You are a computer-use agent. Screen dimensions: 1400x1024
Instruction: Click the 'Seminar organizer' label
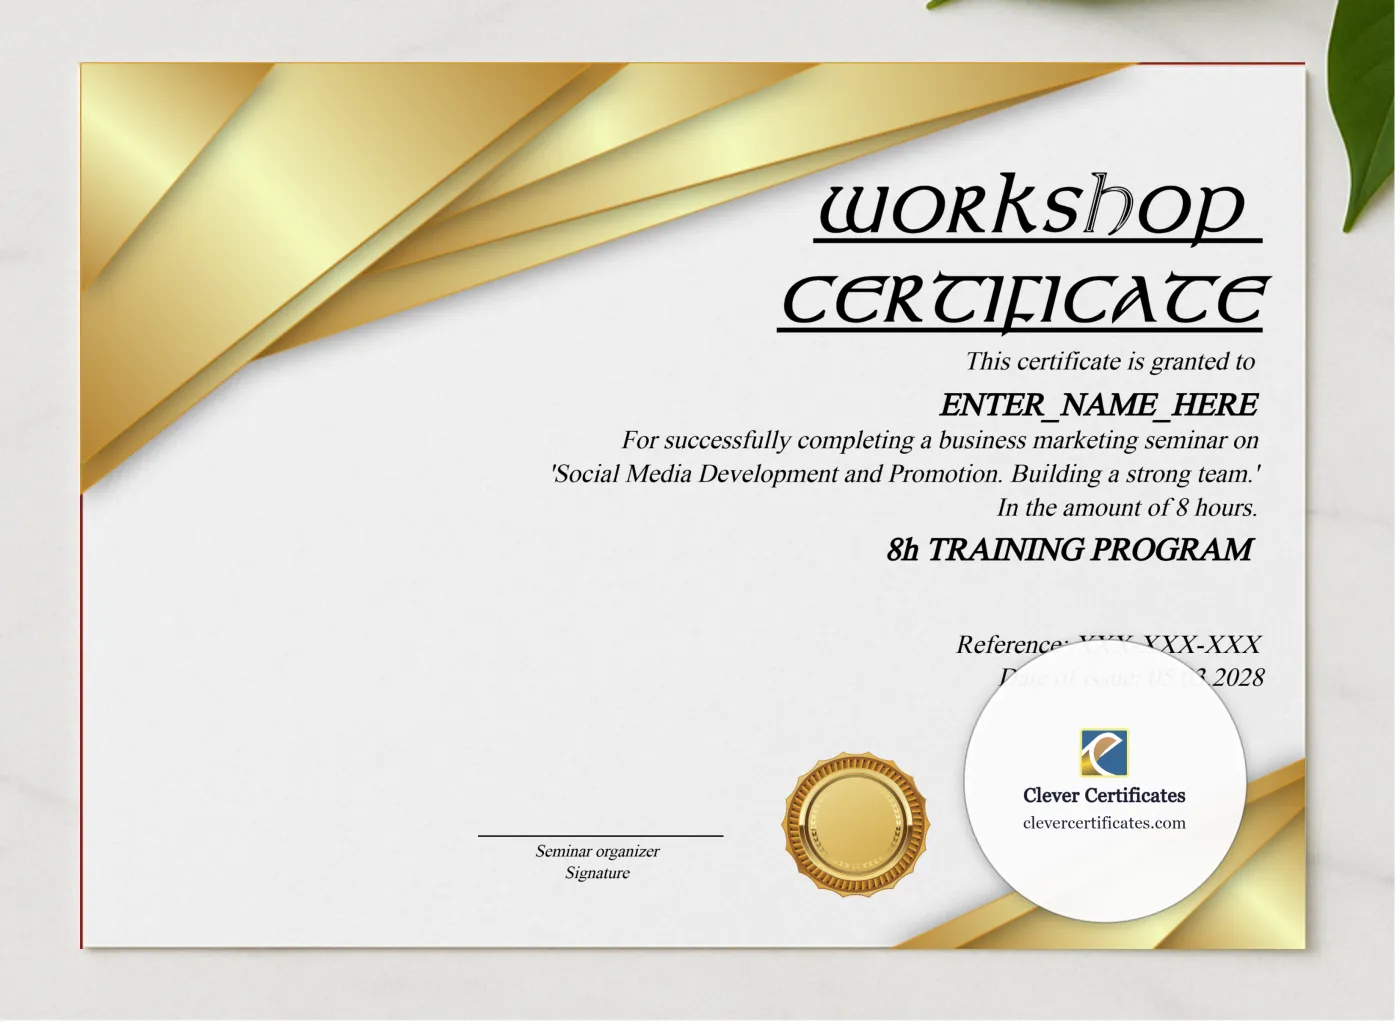tap(597, 851)
